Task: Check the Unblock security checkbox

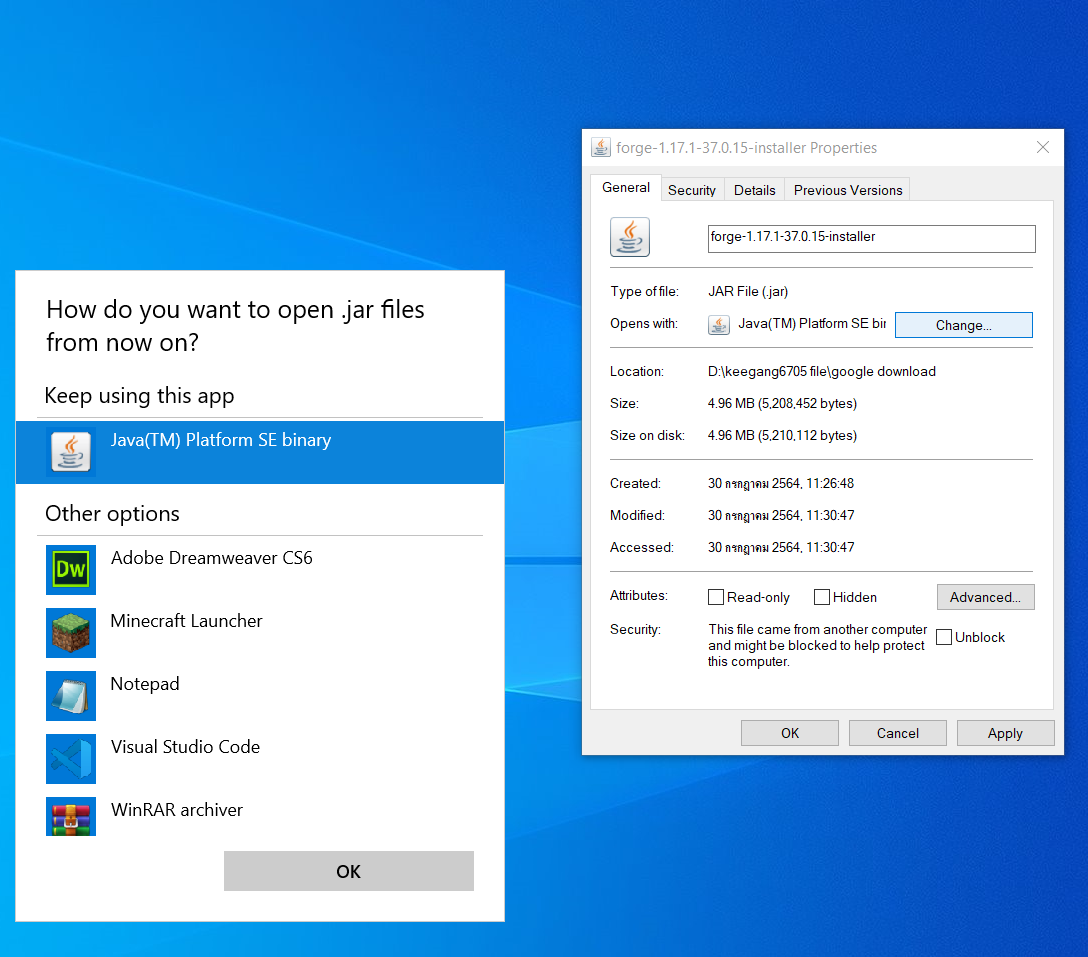Action: point(944,637)
